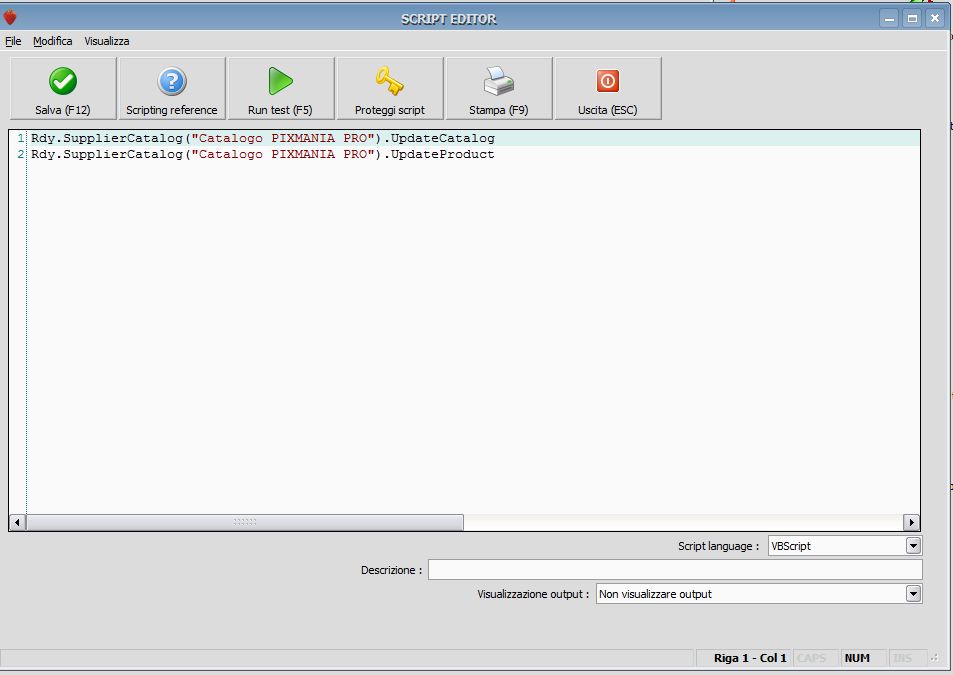Run the script test (F5)
Viewport: 953px width, 675px height.
281,89
